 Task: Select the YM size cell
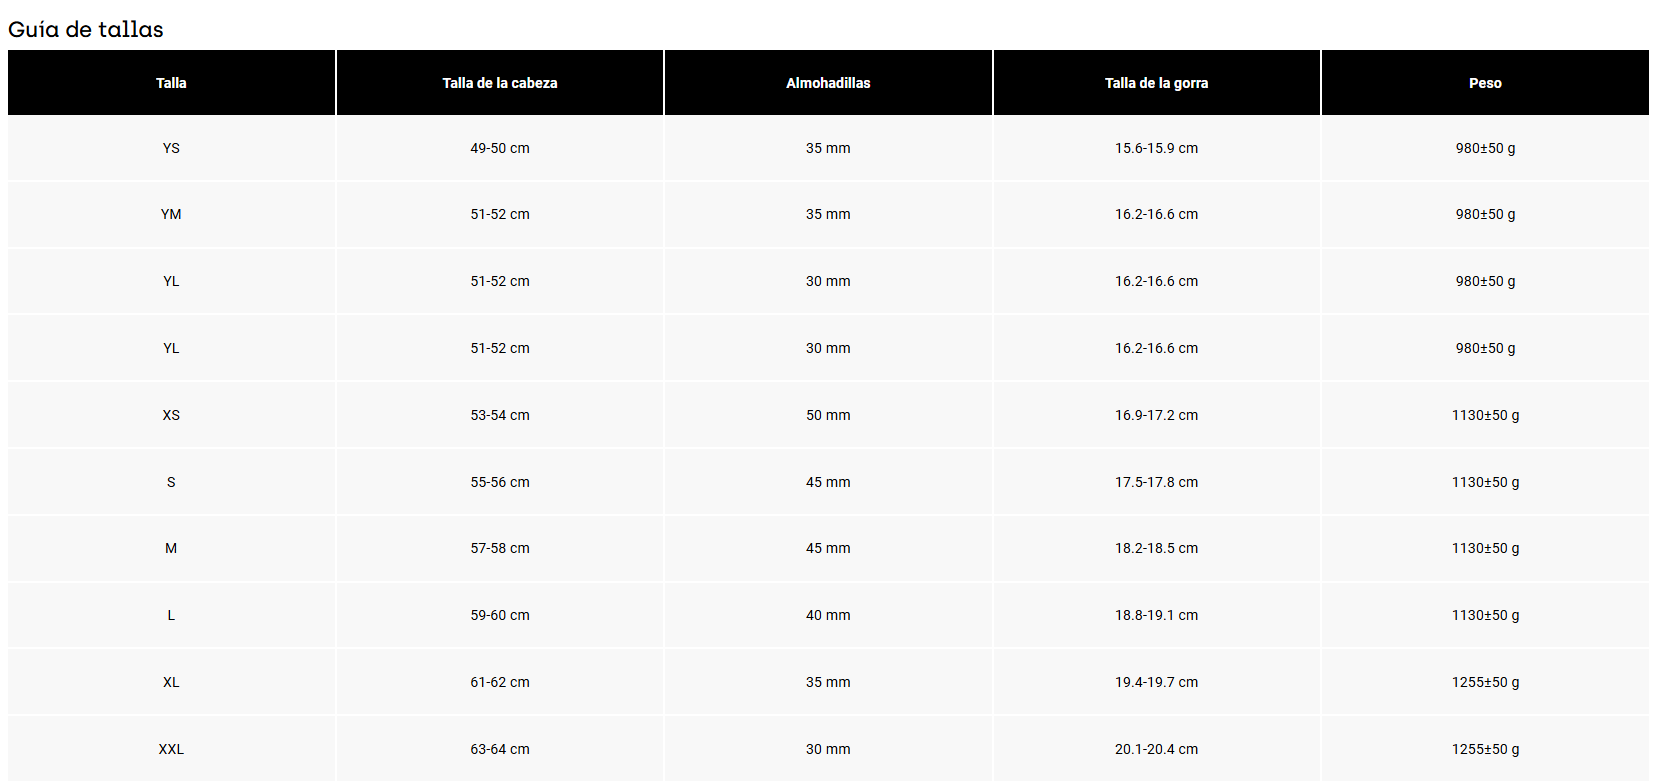pyautogui.click(x=171, y=214)
